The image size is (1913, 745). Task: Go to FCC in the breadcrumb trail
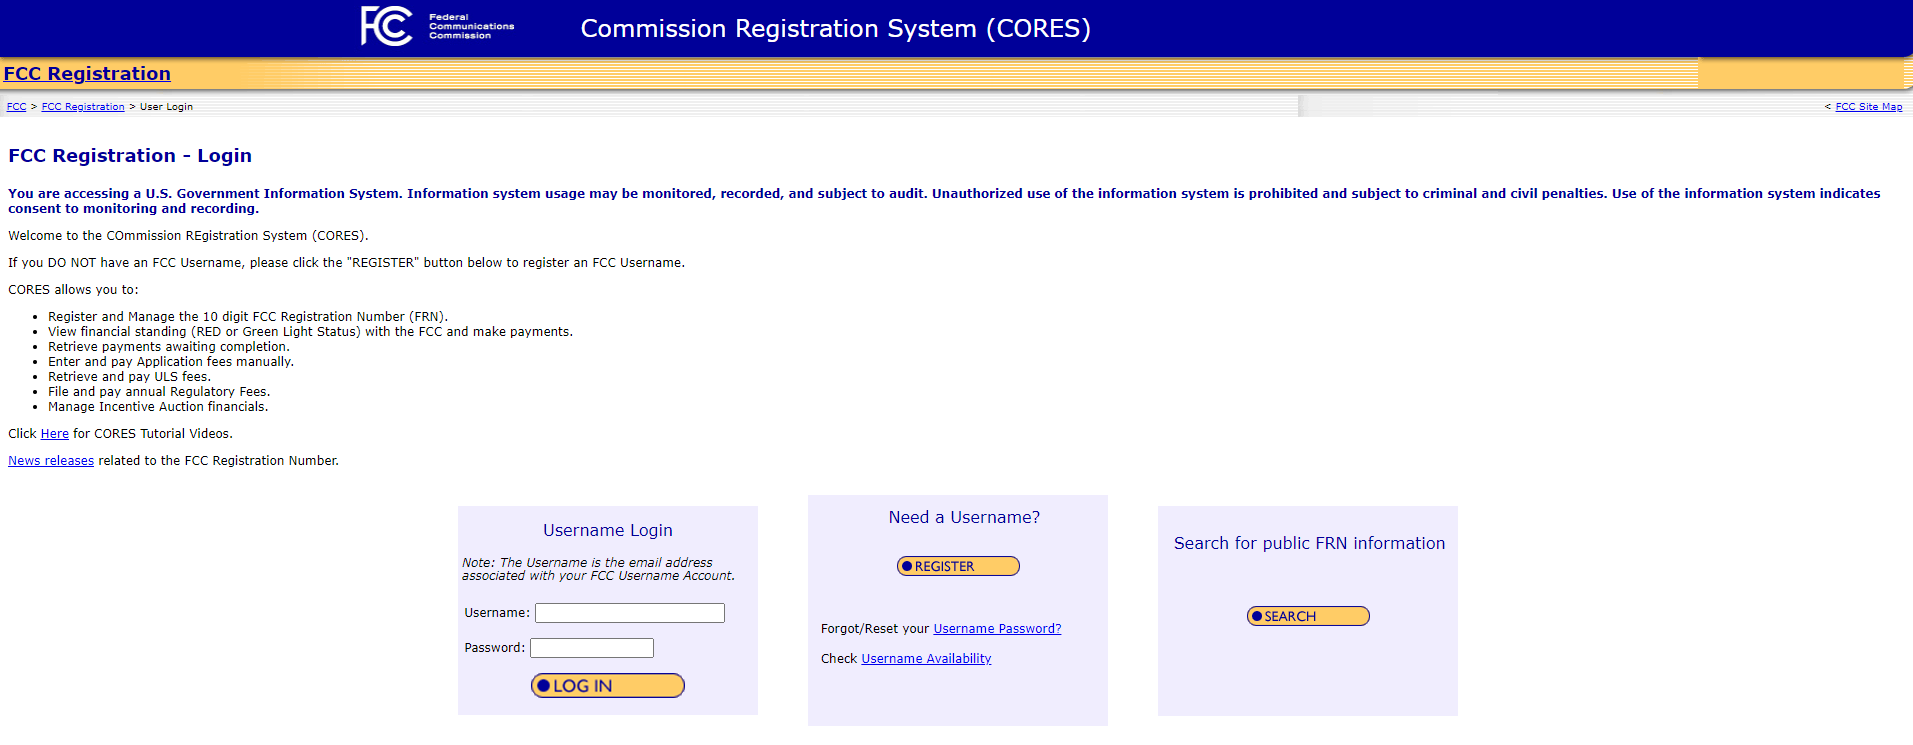[x=16, y=107]
